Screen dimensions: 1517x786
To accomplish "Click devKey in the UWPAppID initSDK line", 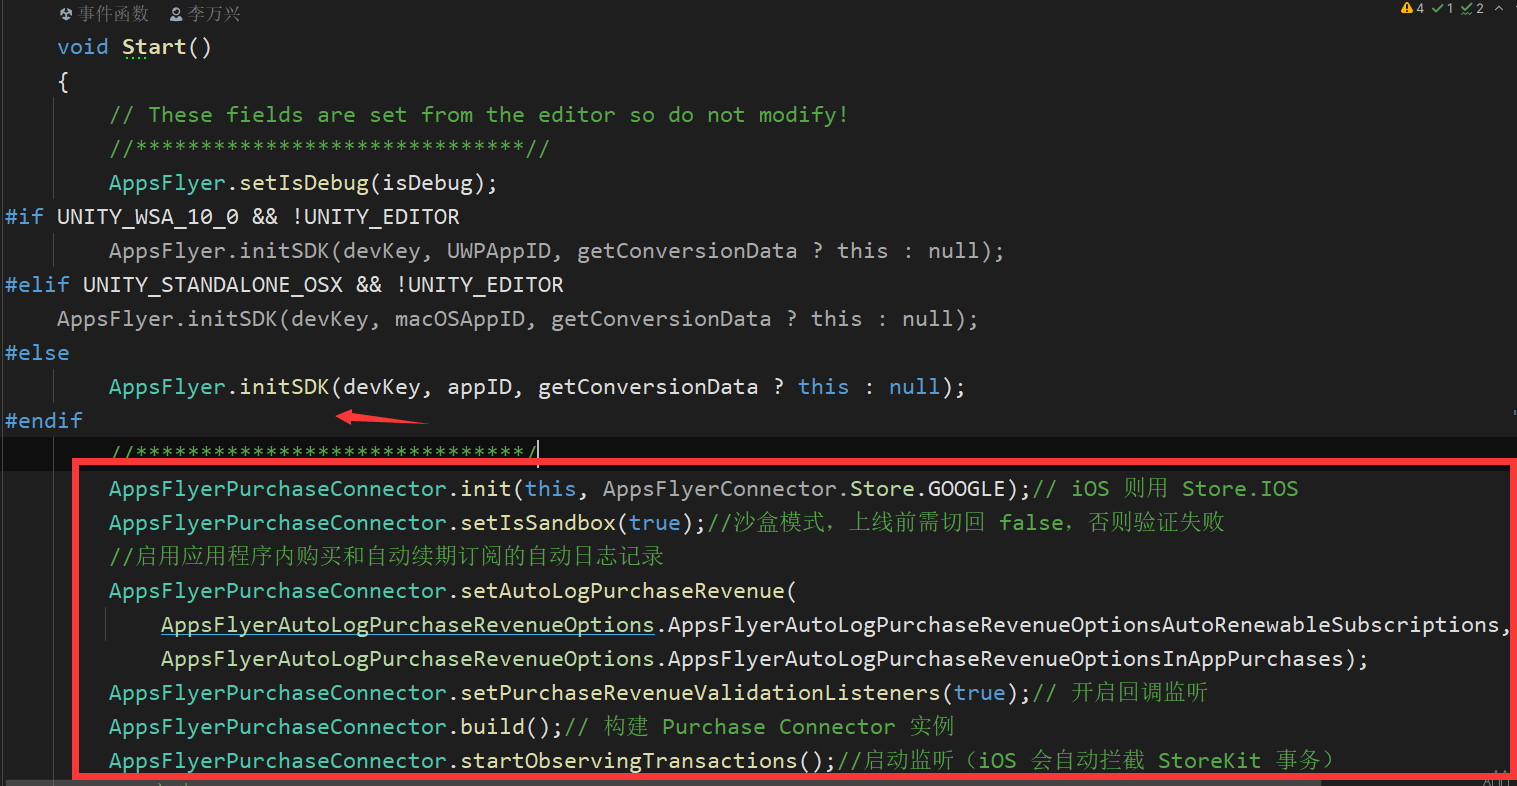I will 382,251.
